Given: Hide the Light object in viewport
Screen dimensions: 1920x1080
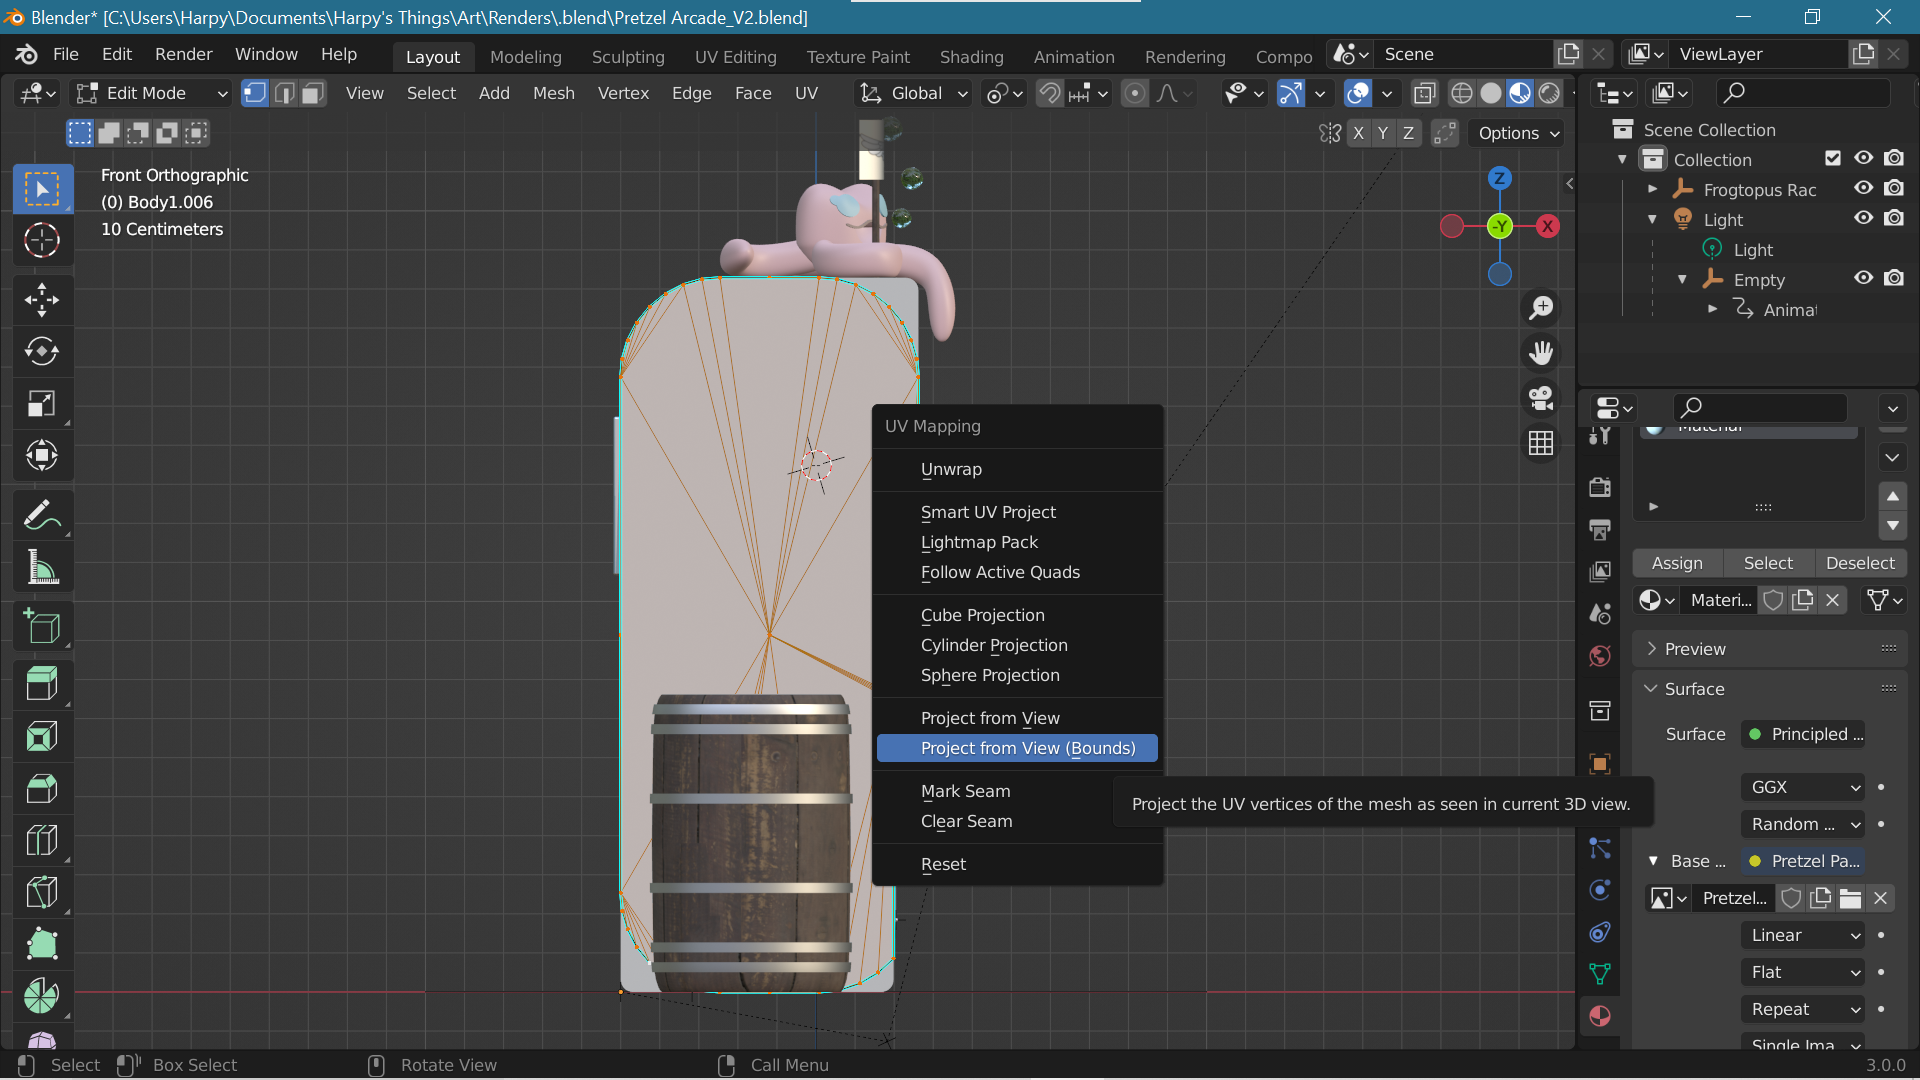Looking at the screenshot, I should pos(1864,218).
